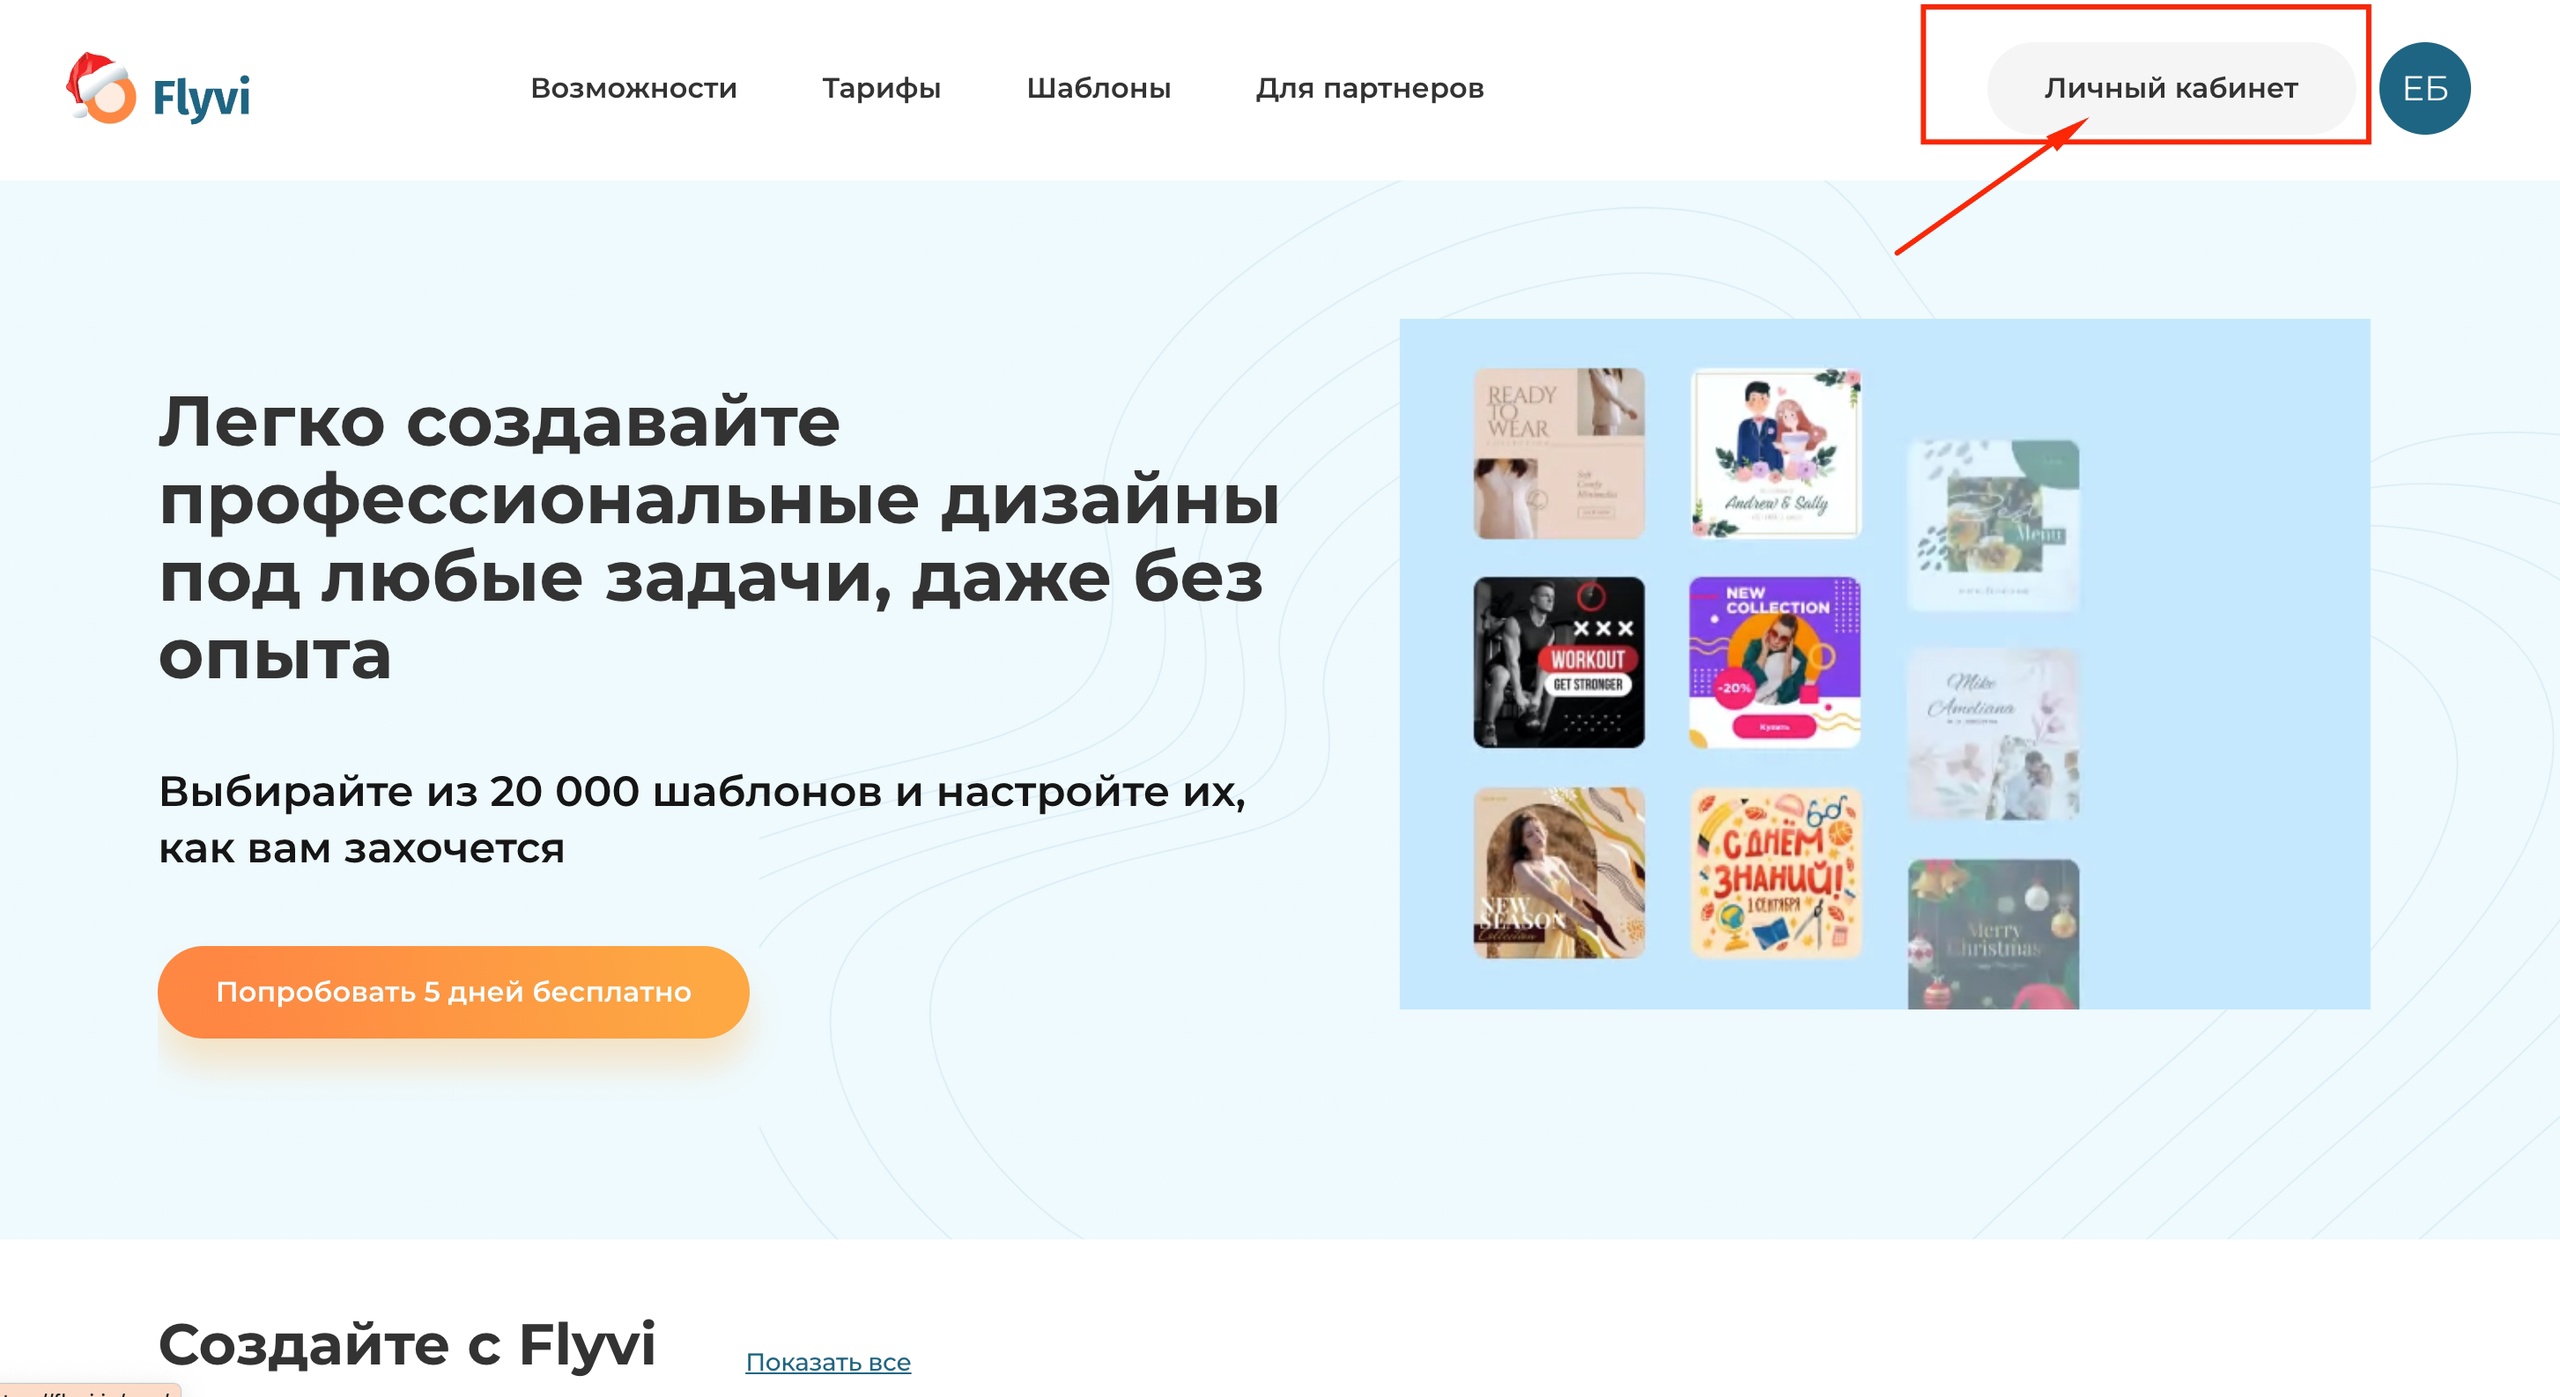Open the New Season fashion template
The height and width of the screenshot is (1397, 2560).
click(1558, 872)
